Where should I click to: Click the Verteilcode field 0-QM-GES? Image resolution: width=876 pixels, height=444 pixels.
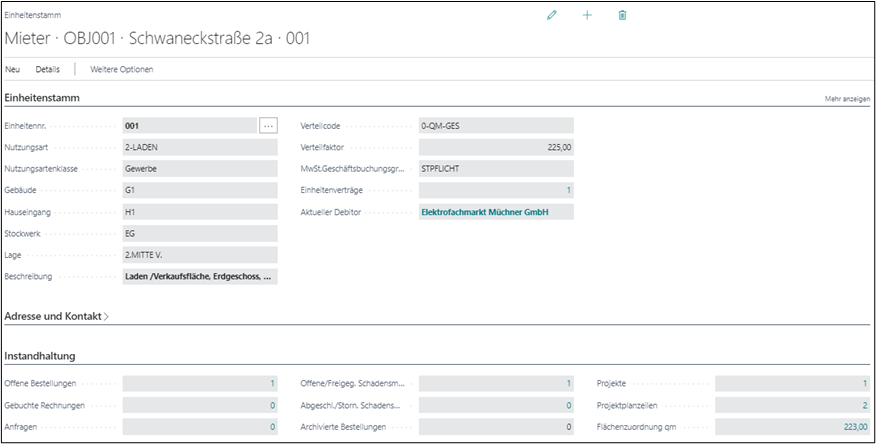tap(495, 126)
